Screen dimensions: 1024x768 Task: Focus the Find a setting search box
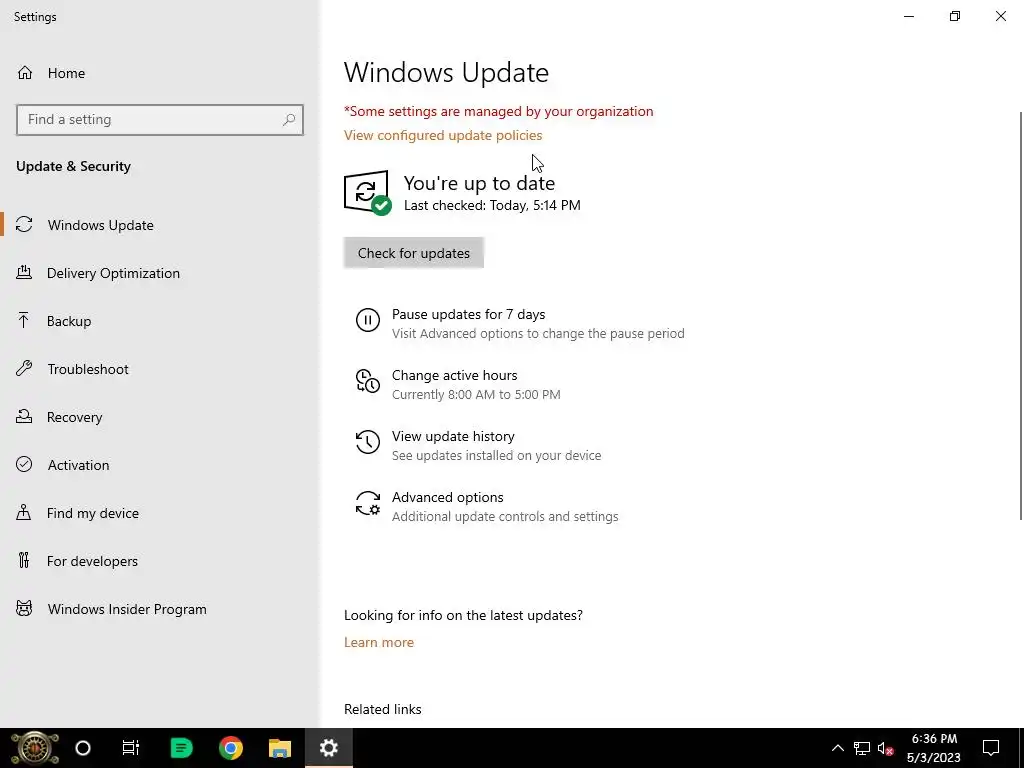tap(160, 120)
